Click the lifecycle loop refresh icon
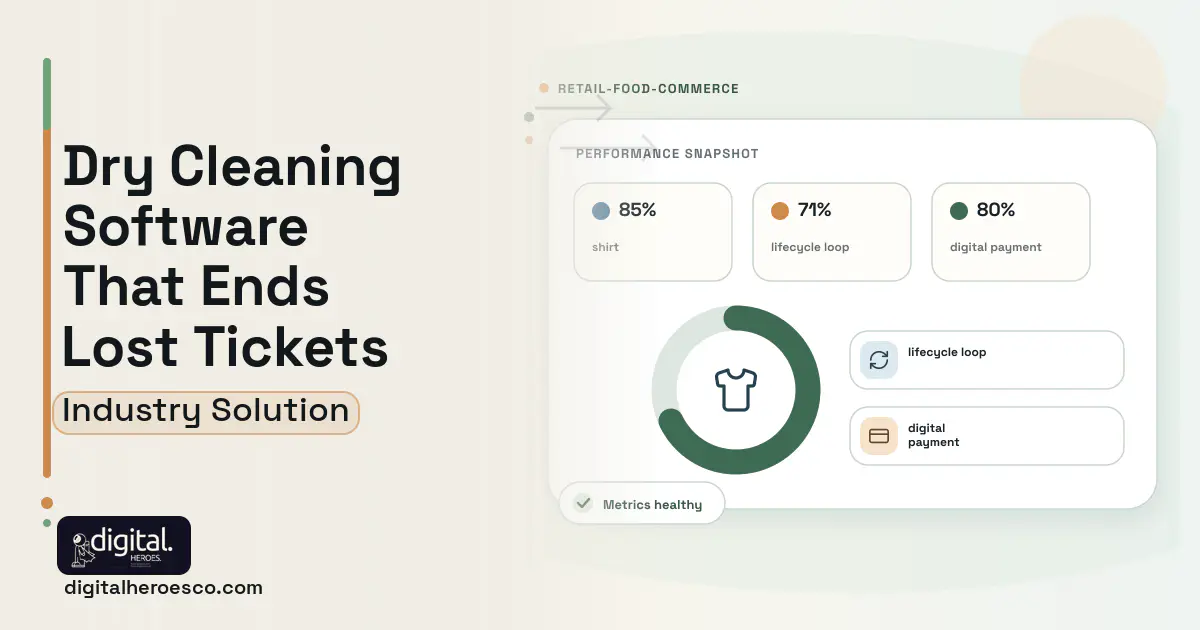 coord(879,360)
